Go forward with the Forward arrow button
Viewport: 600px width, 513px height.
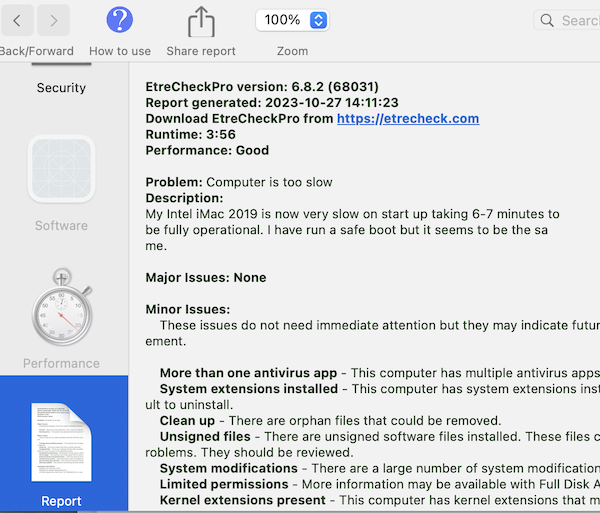[x=54, y=20]
